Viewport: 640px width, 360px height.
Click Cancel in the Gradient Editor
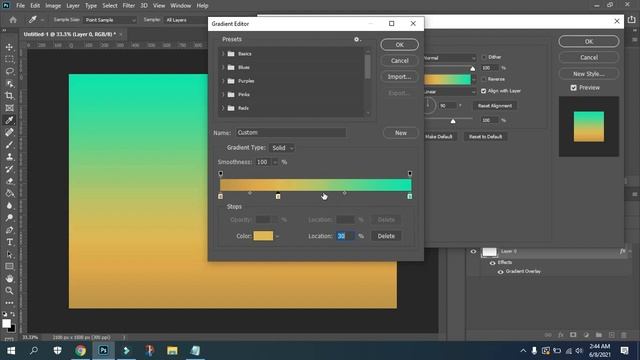400,61
